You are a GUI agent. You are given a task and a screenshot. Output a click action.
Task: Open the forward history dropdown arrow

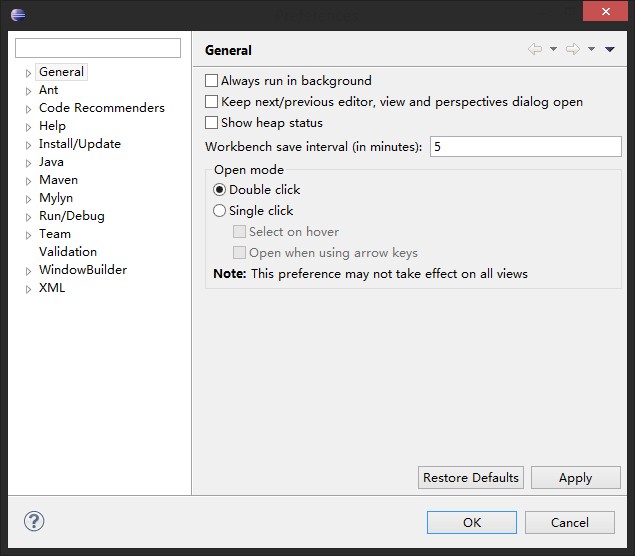591,49
